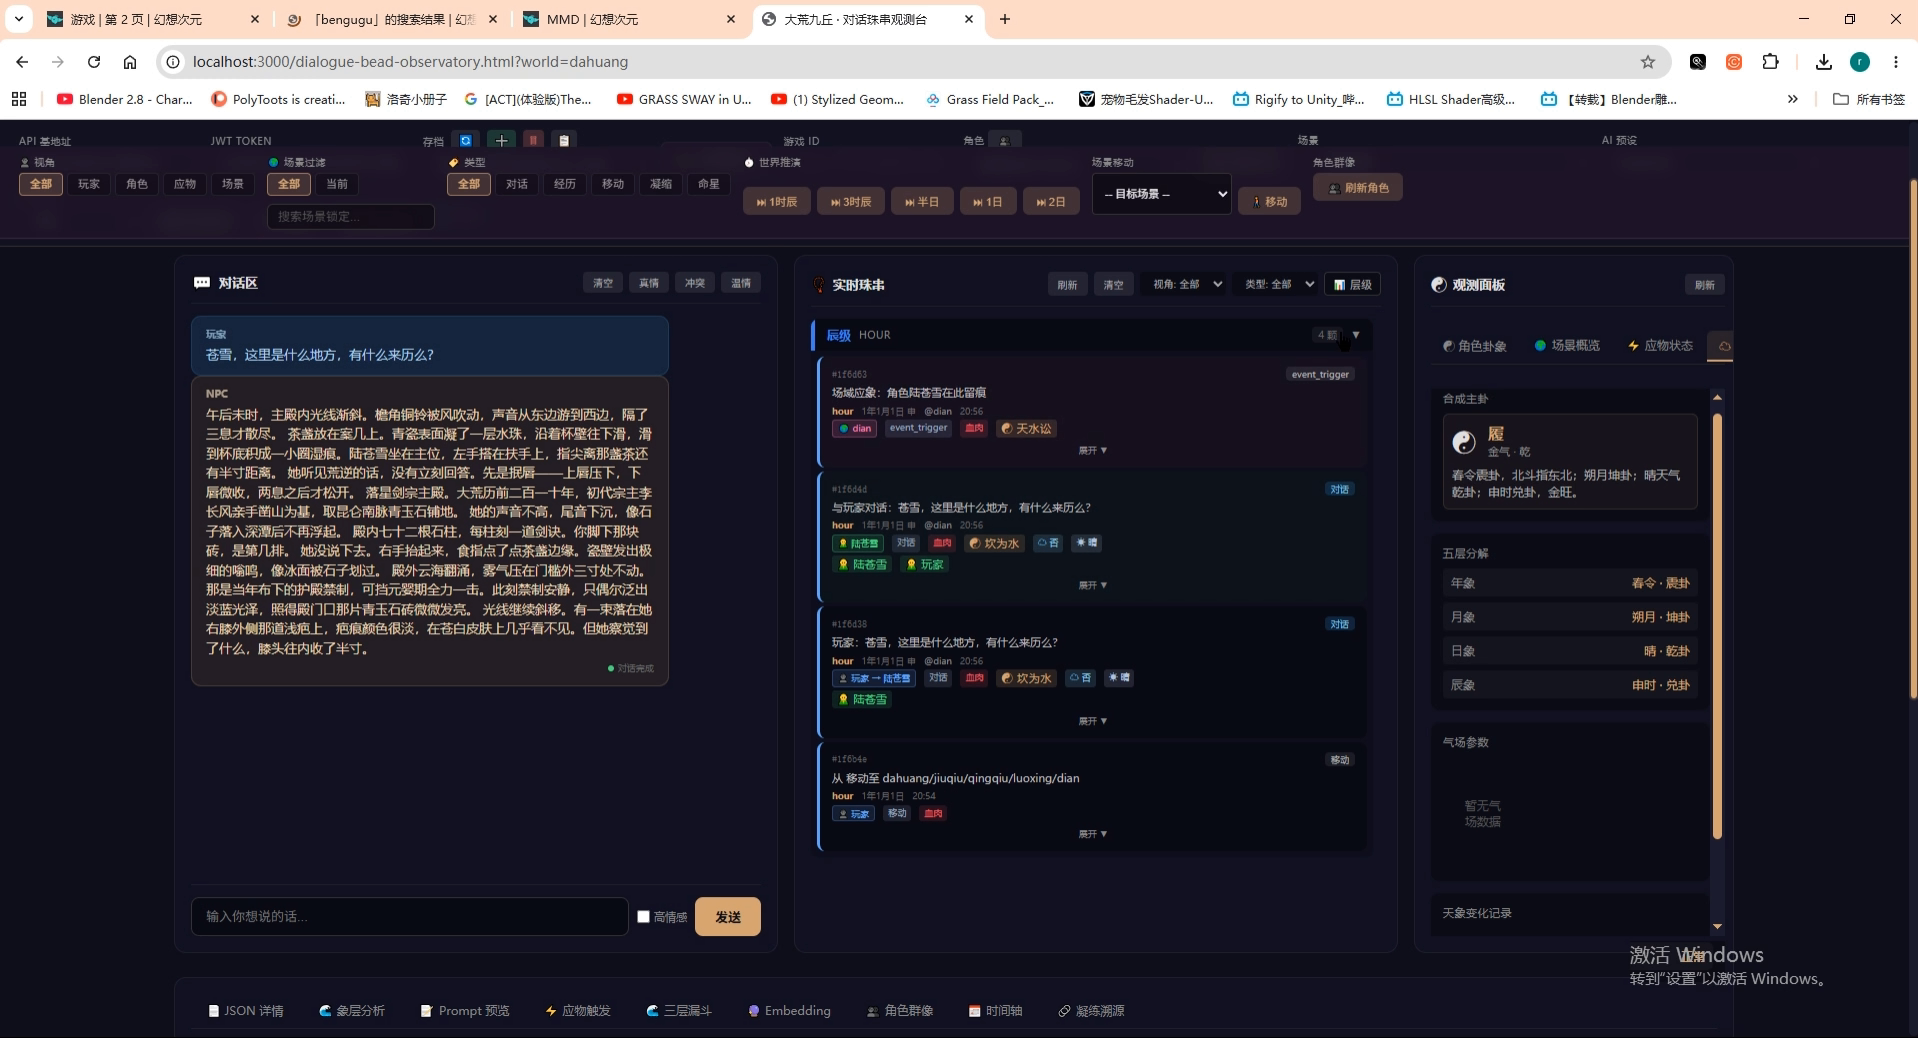The image size is (1918, 1038).
Task: Click the 输入你想说的话 message input
Action: pyautogui.click(x=409, y=917)
